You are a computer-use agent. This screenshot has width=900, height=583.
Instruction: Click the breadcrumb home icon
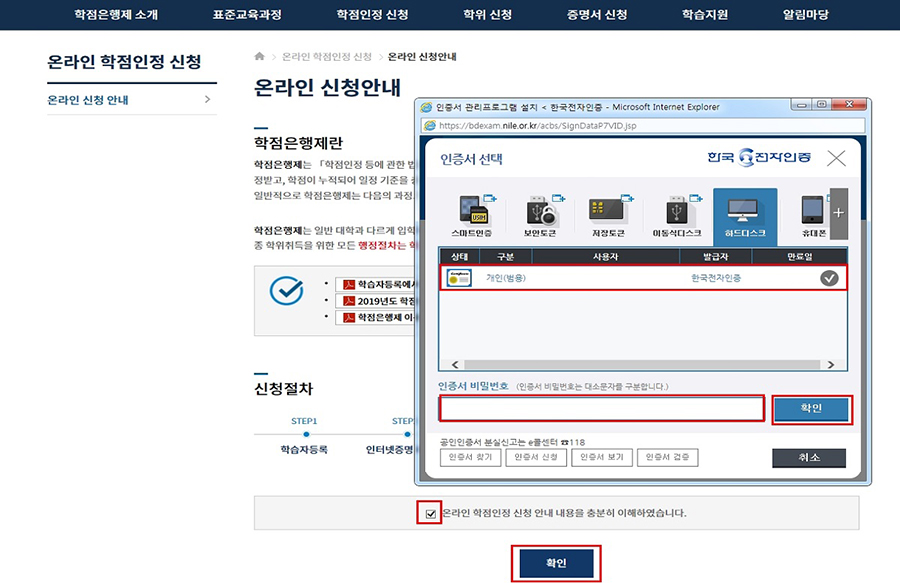coord(260,57)
